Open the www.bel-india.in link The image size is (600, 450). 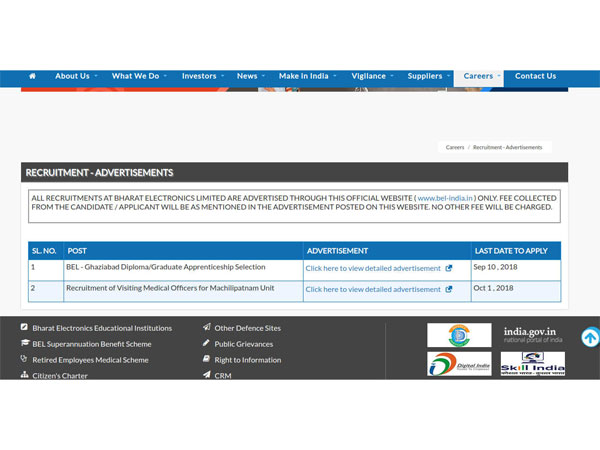click(x=445, y=198)
